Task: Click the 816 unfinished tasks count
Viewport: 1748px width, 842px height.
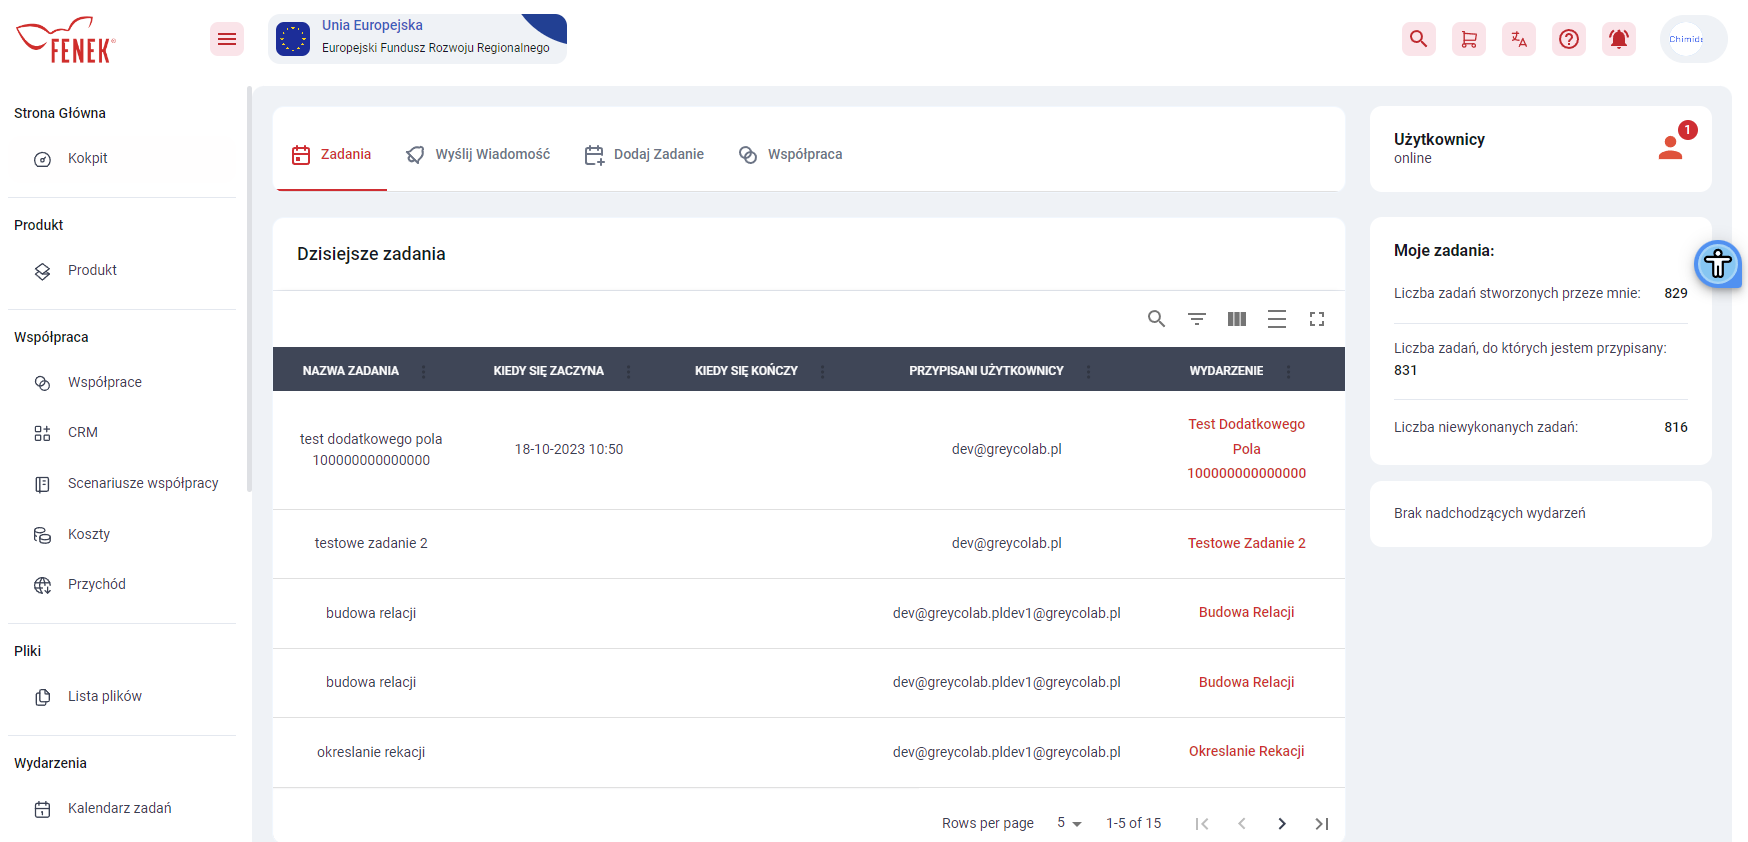Action: click(1676, 427)
